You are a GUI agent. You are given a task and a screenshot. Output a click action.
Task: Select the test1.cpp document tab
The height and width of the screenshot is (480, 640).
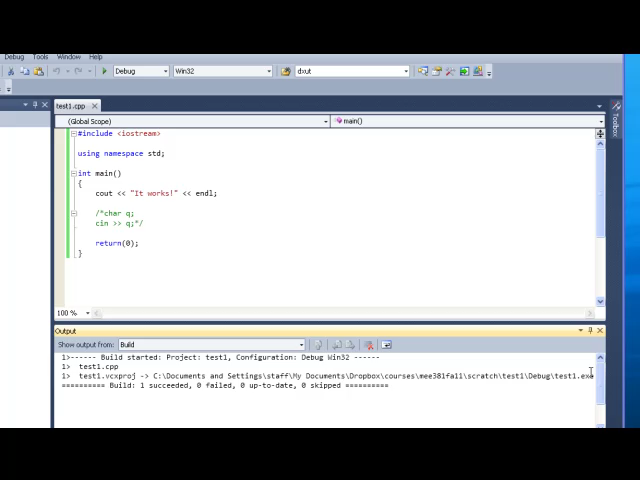click(71, 106)
